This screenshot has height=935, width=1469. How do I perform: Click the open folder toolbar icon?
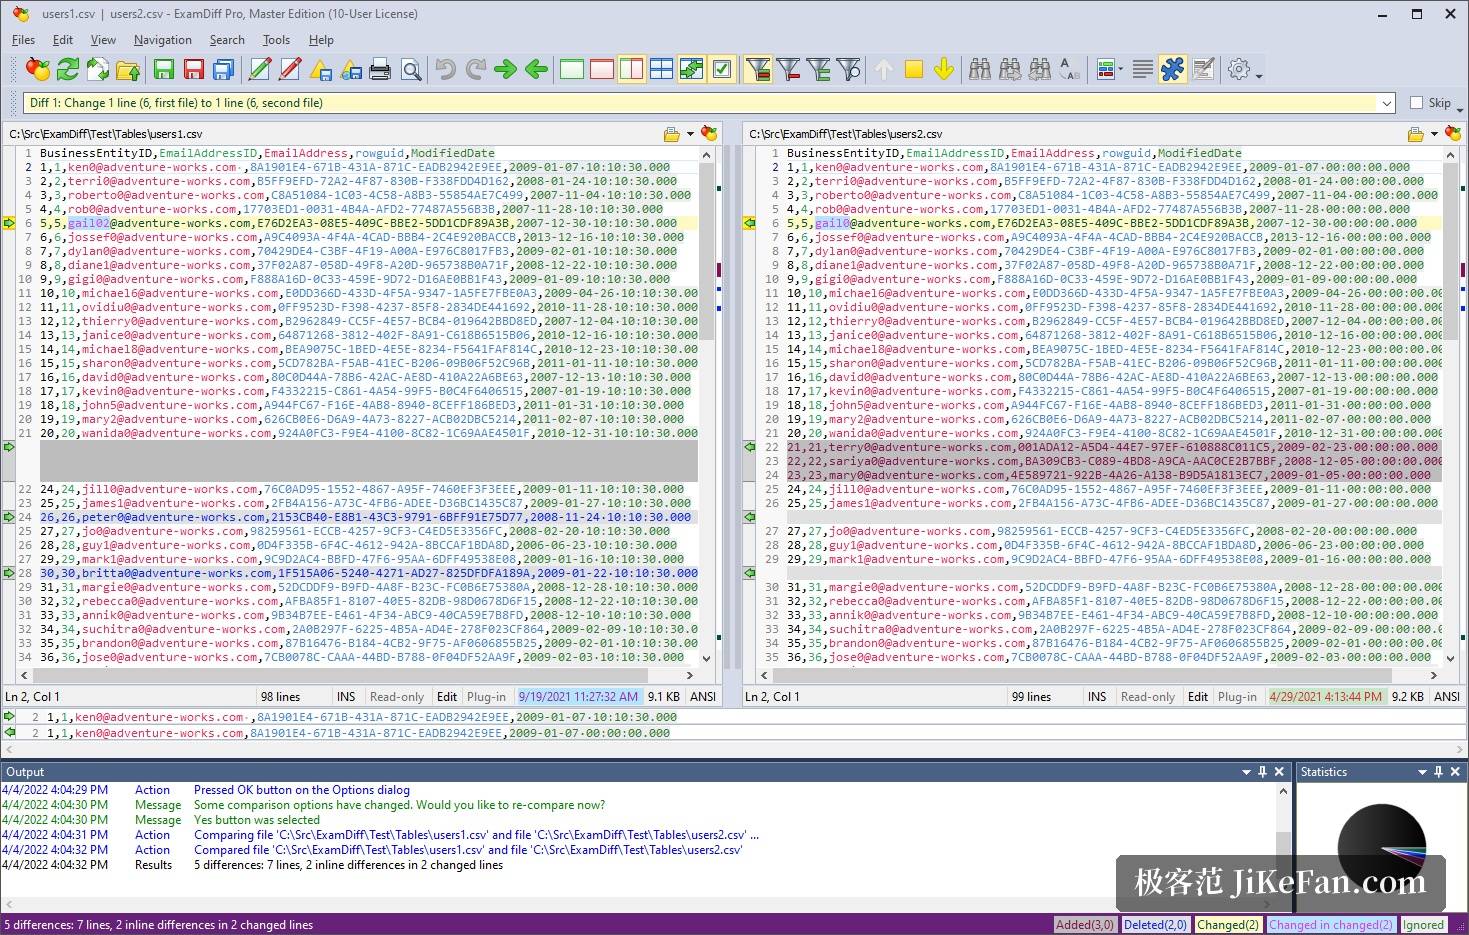(128, 69)
